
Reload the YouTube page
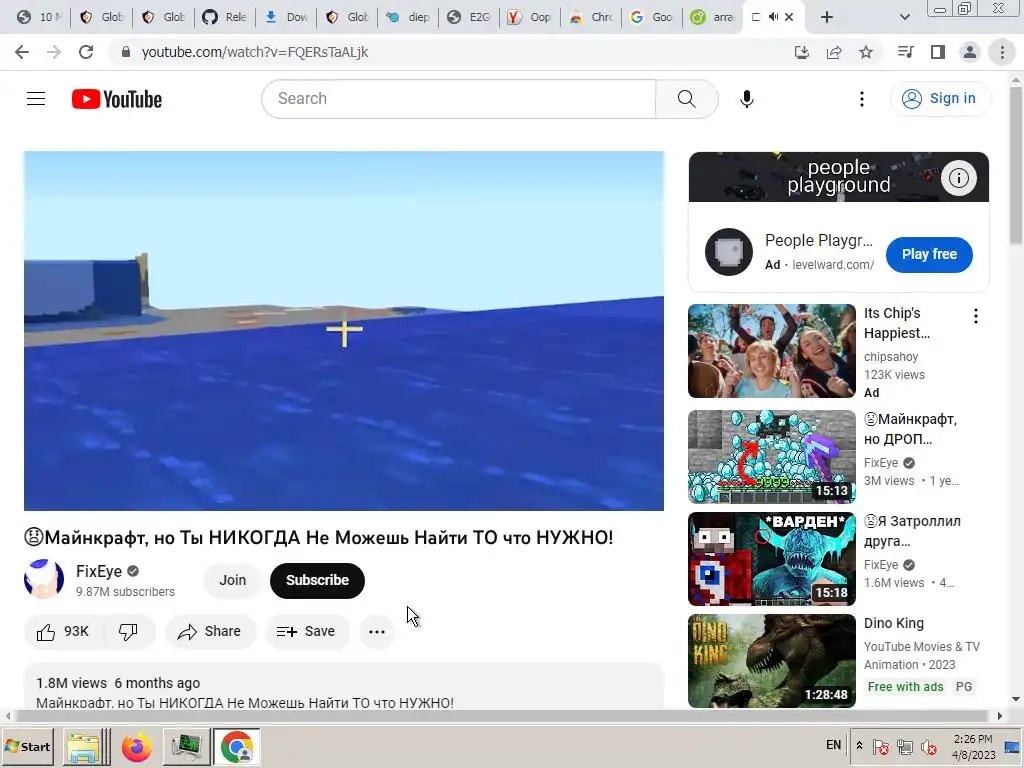[x=86, y=52]
